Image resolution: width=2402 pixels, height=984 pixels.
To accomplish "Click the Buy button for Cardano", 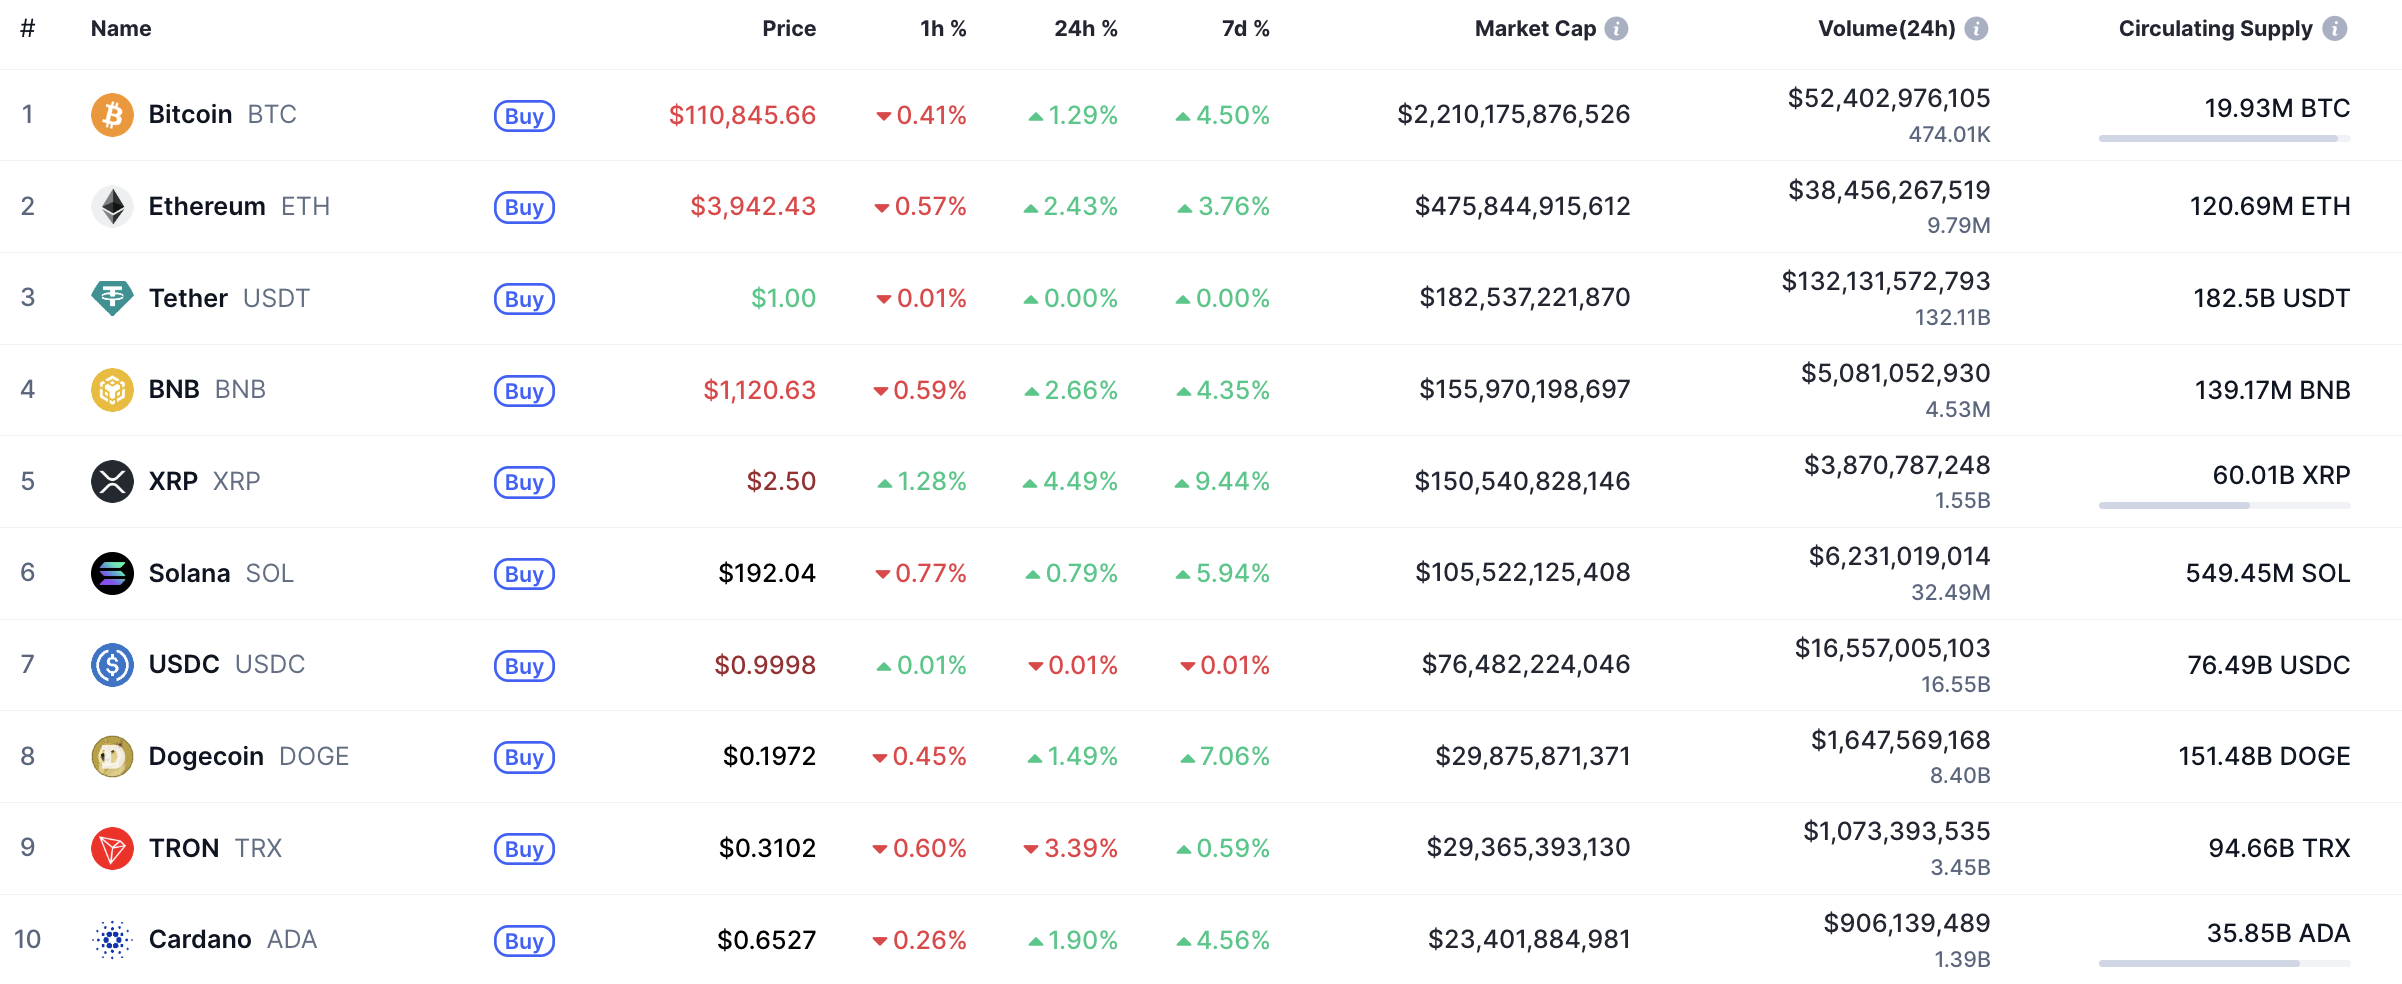I will (524, 941).
